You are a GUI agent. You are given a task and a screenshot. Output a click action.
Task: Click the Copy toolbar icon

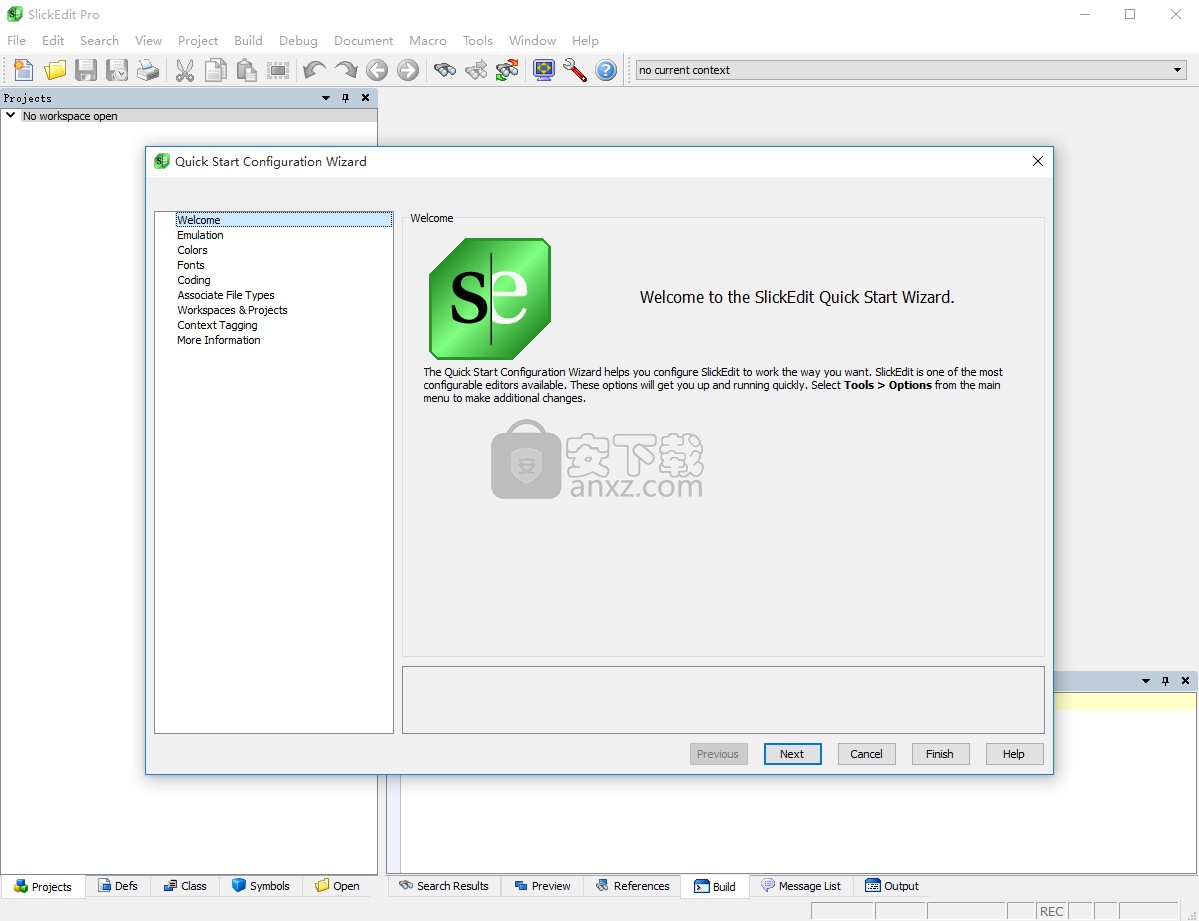tap(216, 70)
